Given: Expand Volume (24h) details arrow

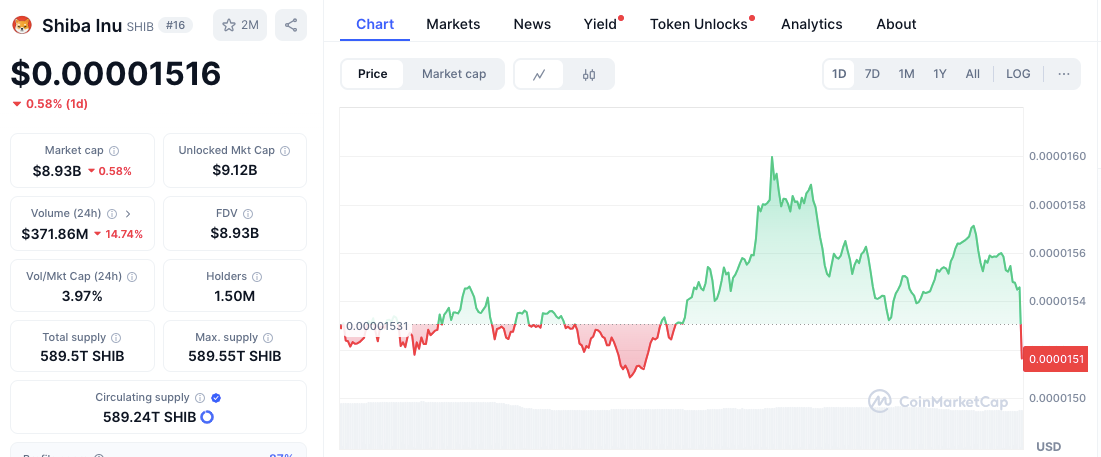Looking at the screenshot, I should coord(128,214).
